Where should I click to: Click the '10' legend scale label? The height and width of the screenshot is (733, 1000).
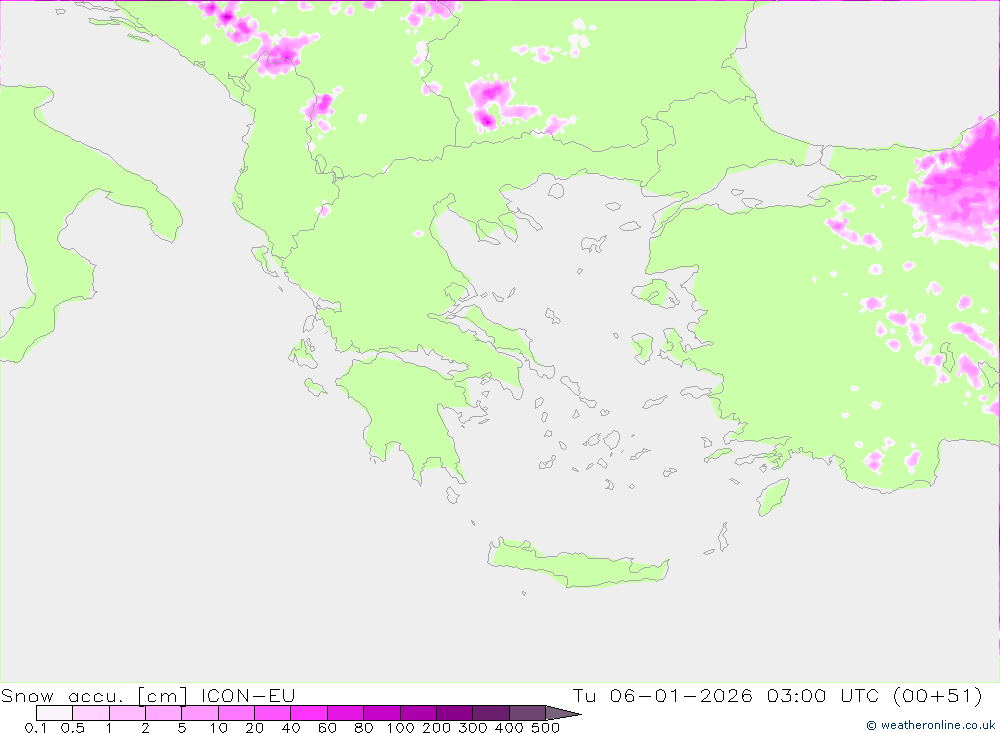point(218,727)
